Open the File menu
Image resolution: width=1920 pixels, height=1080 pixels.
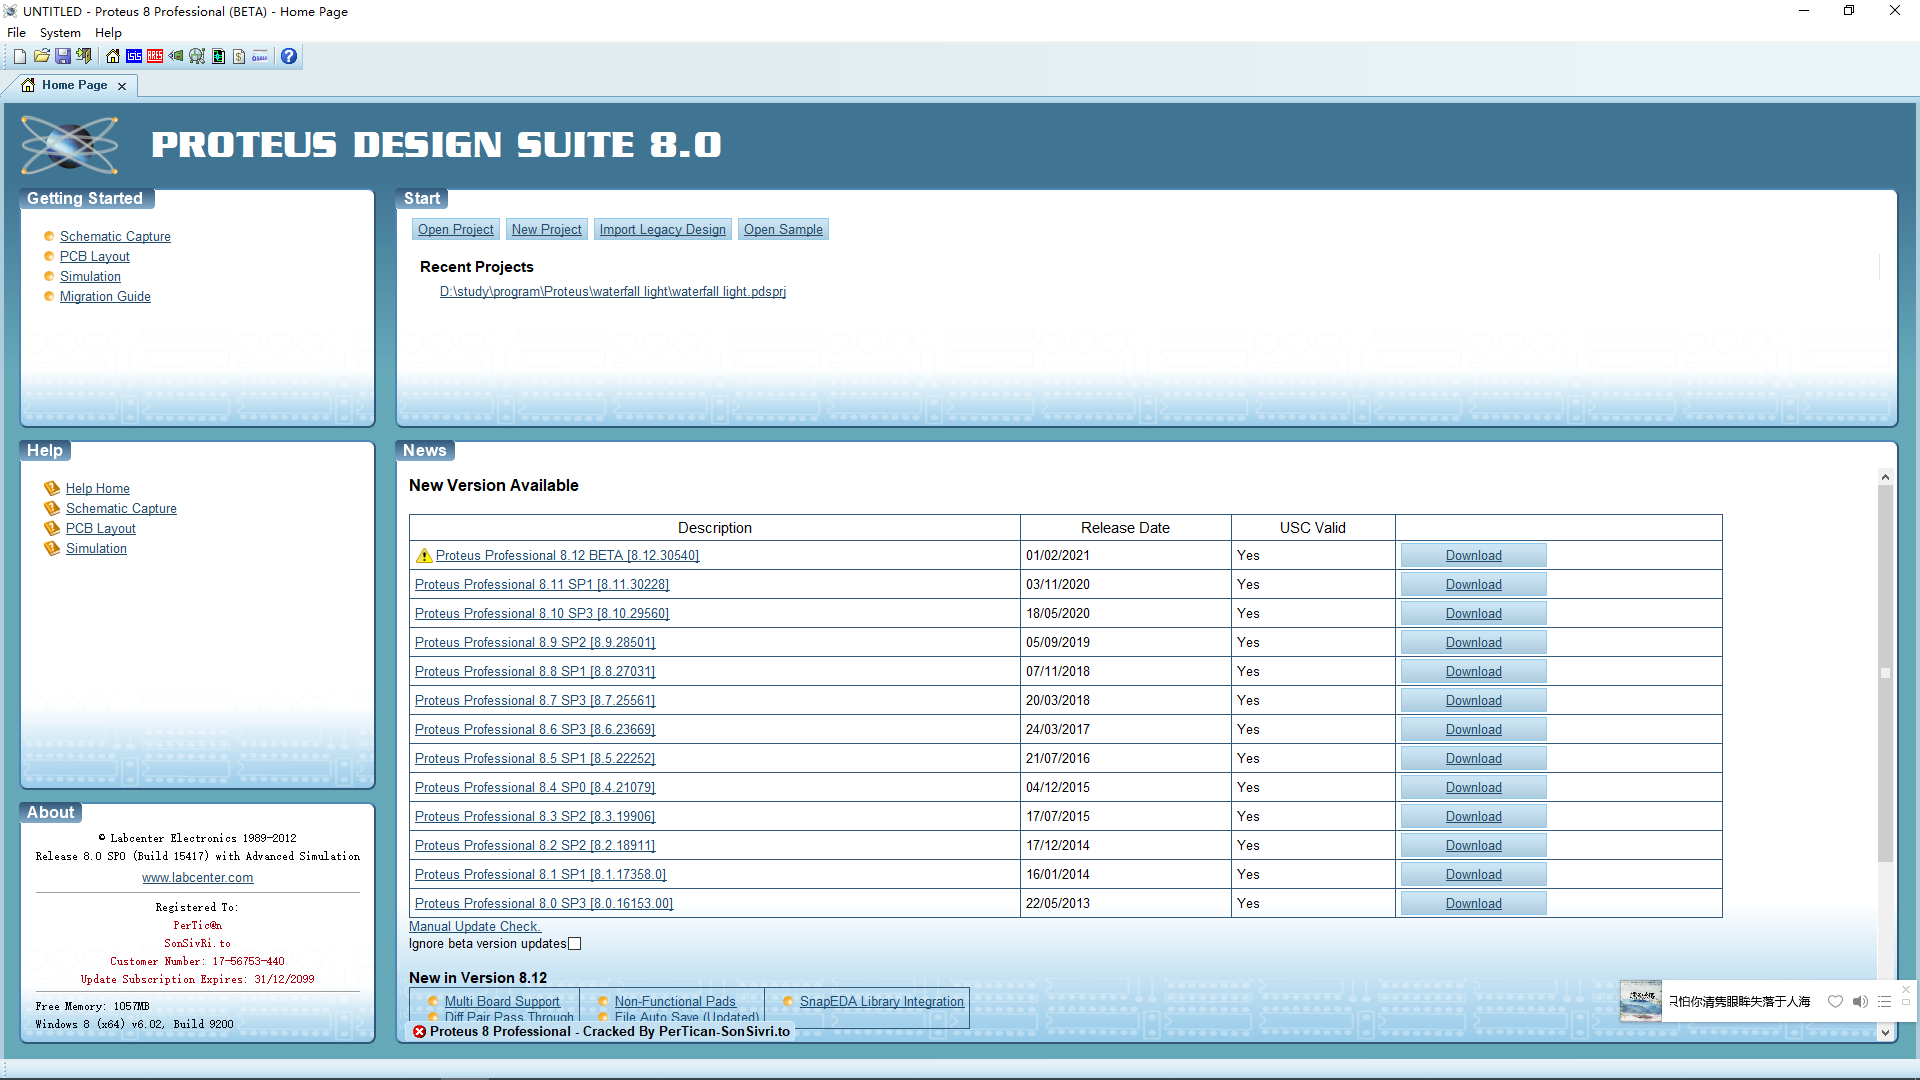pos(16,33)
